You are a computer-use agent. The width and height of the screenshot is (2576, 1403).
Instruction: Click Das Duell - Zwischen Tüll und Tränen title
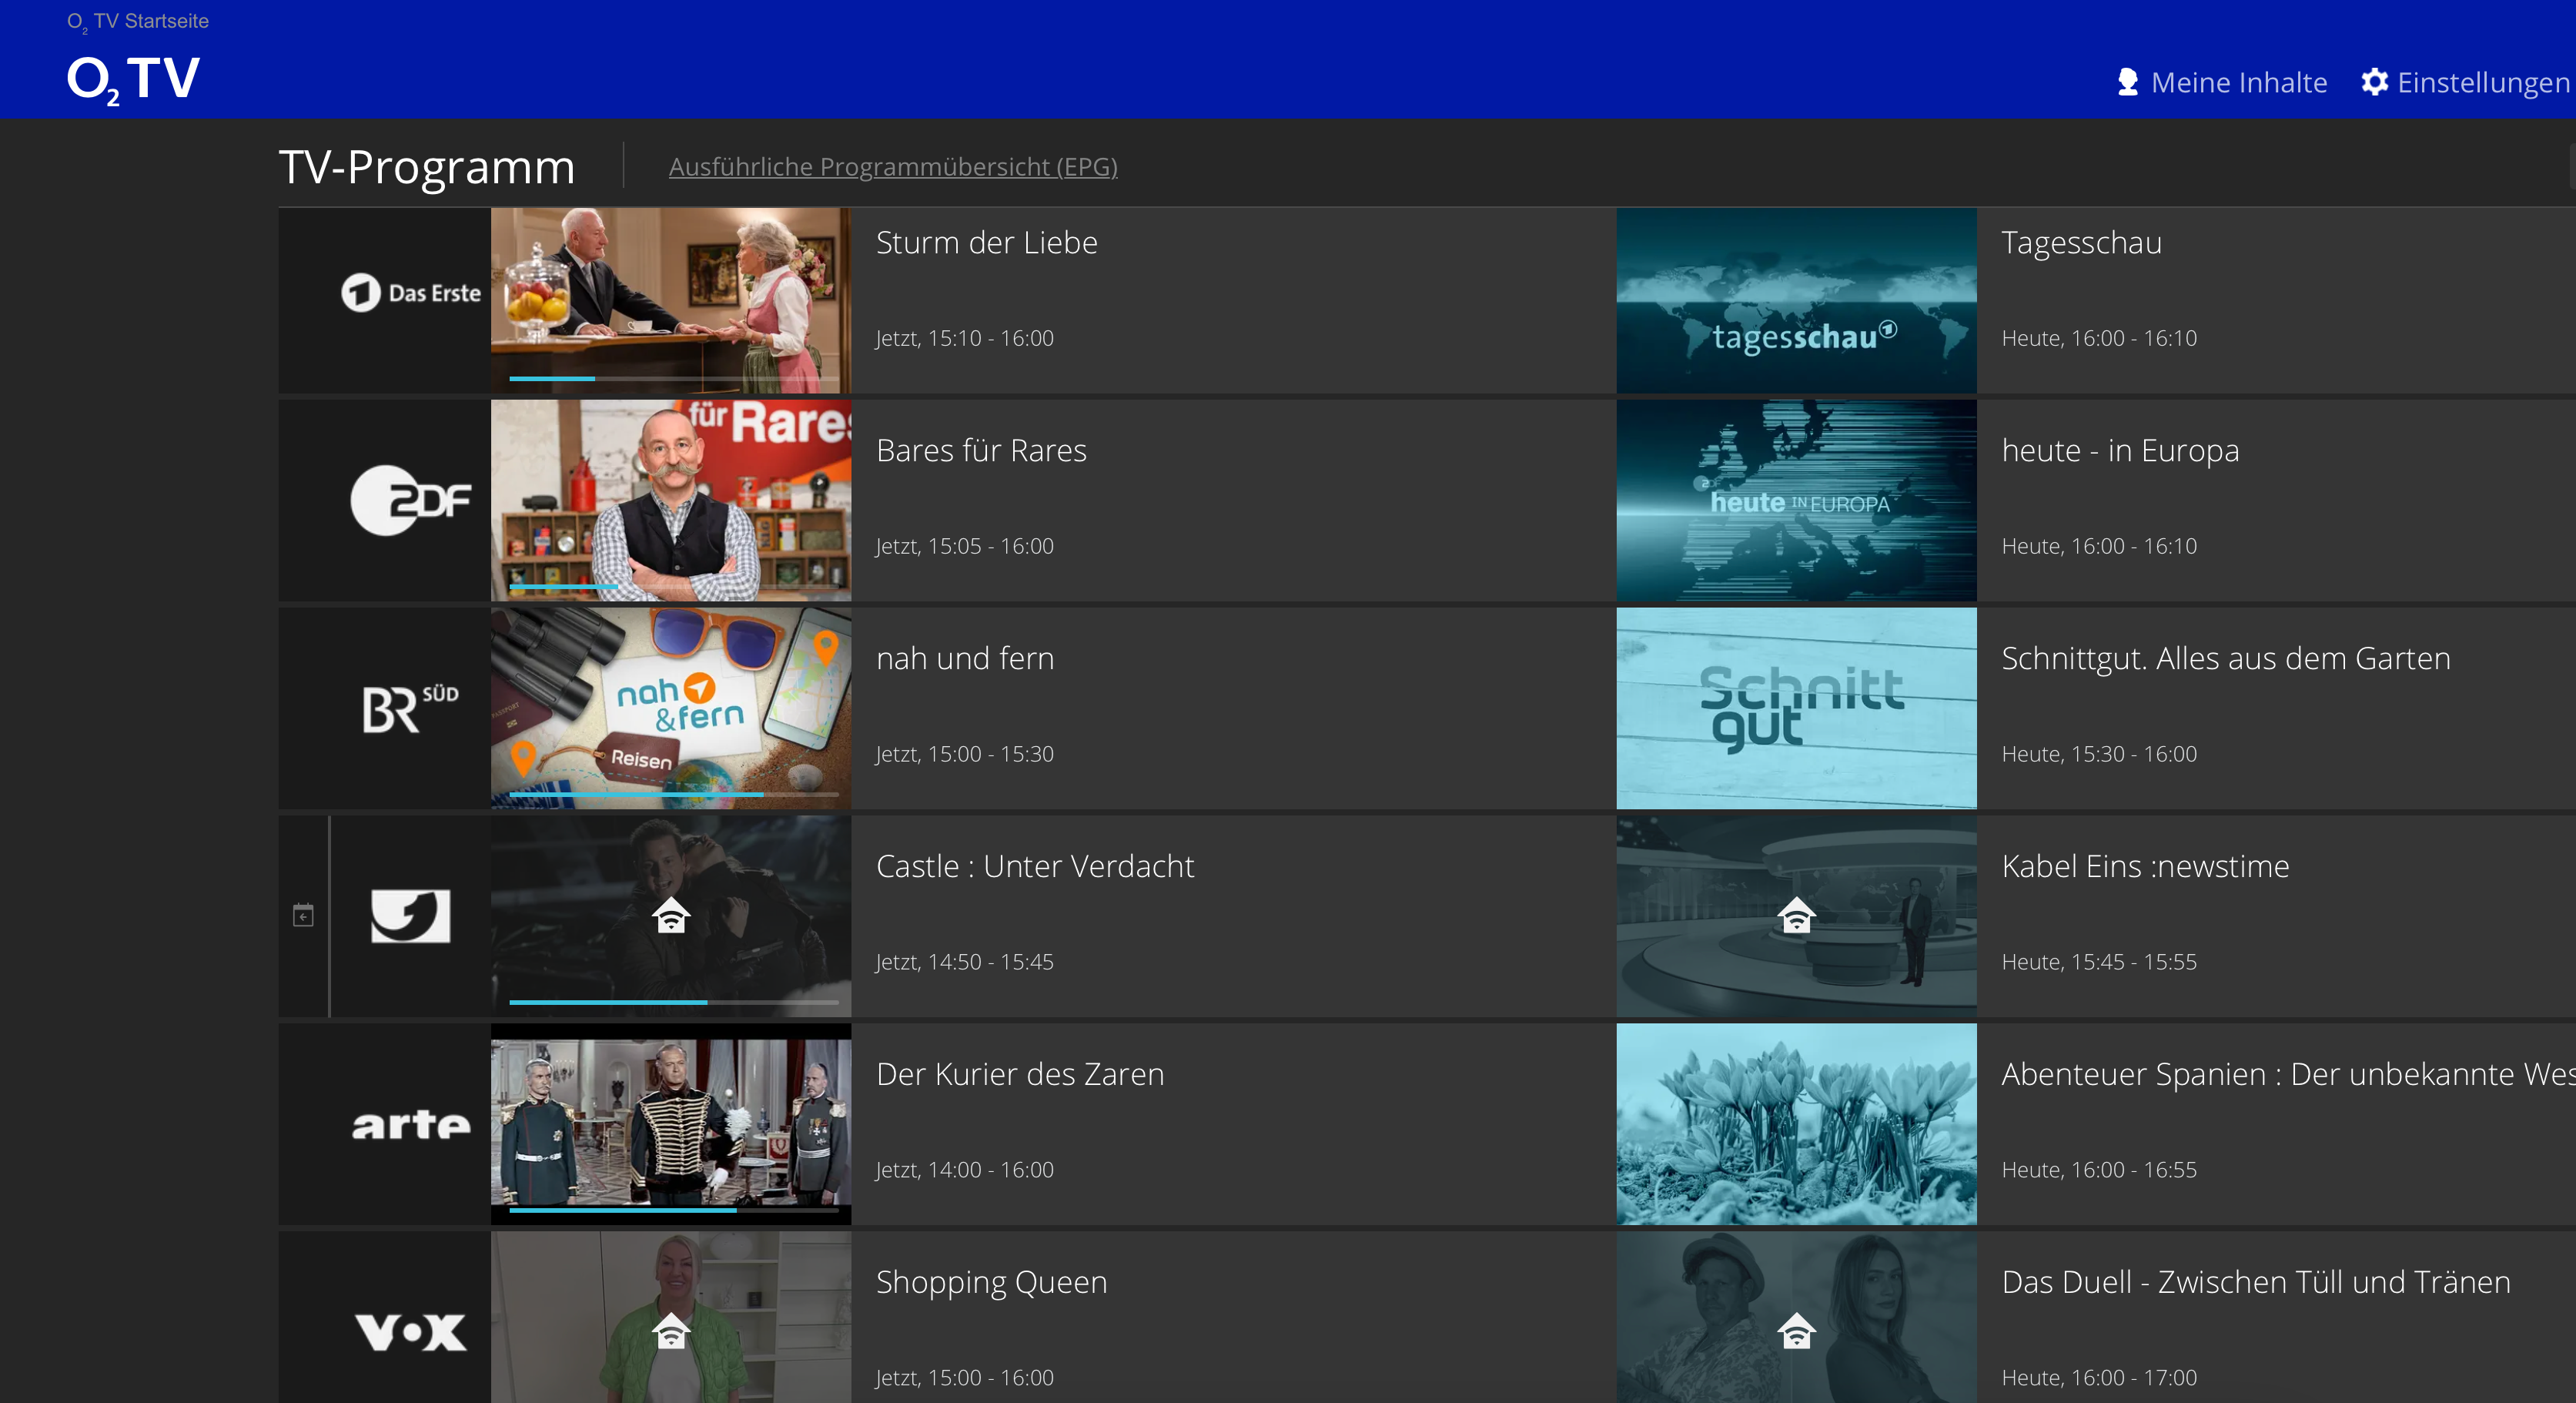(2256, 1282)
